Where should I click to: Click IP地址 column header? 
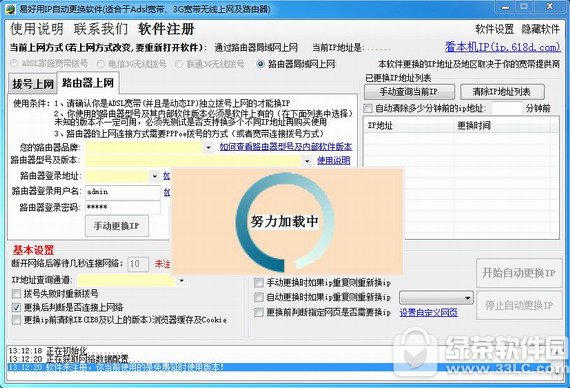point(409,125)
